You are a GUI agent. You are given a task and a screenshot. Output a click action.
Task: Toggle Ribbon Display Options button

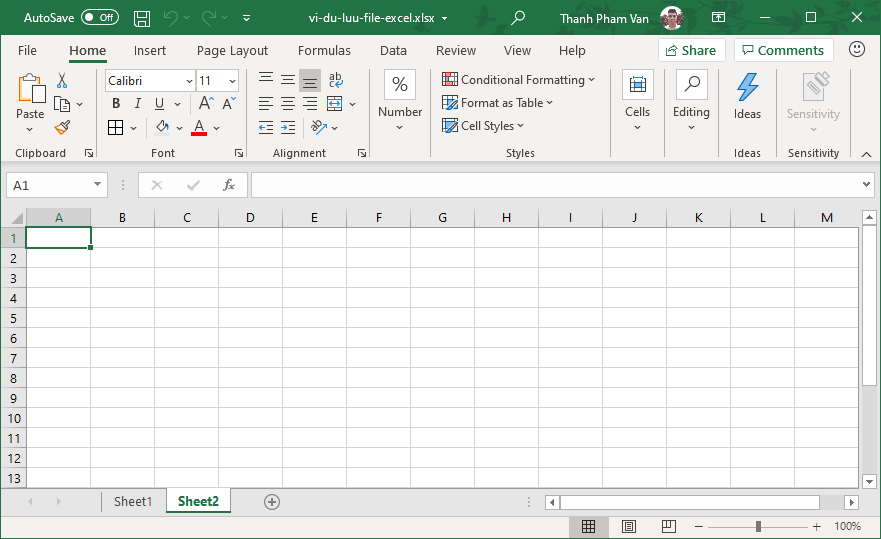pos(718,17)
